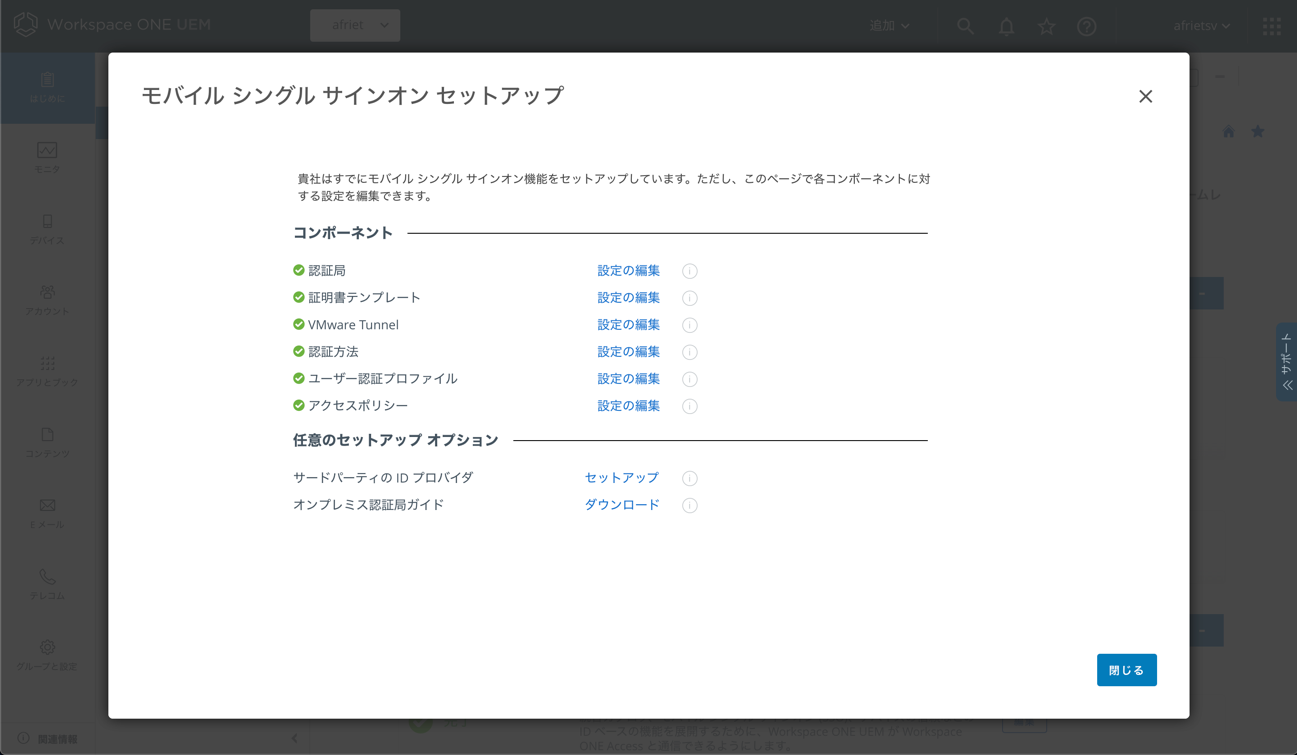Edit settings for 認証方法
Screen dimensions: 1297x755
[x=628, y=352]
